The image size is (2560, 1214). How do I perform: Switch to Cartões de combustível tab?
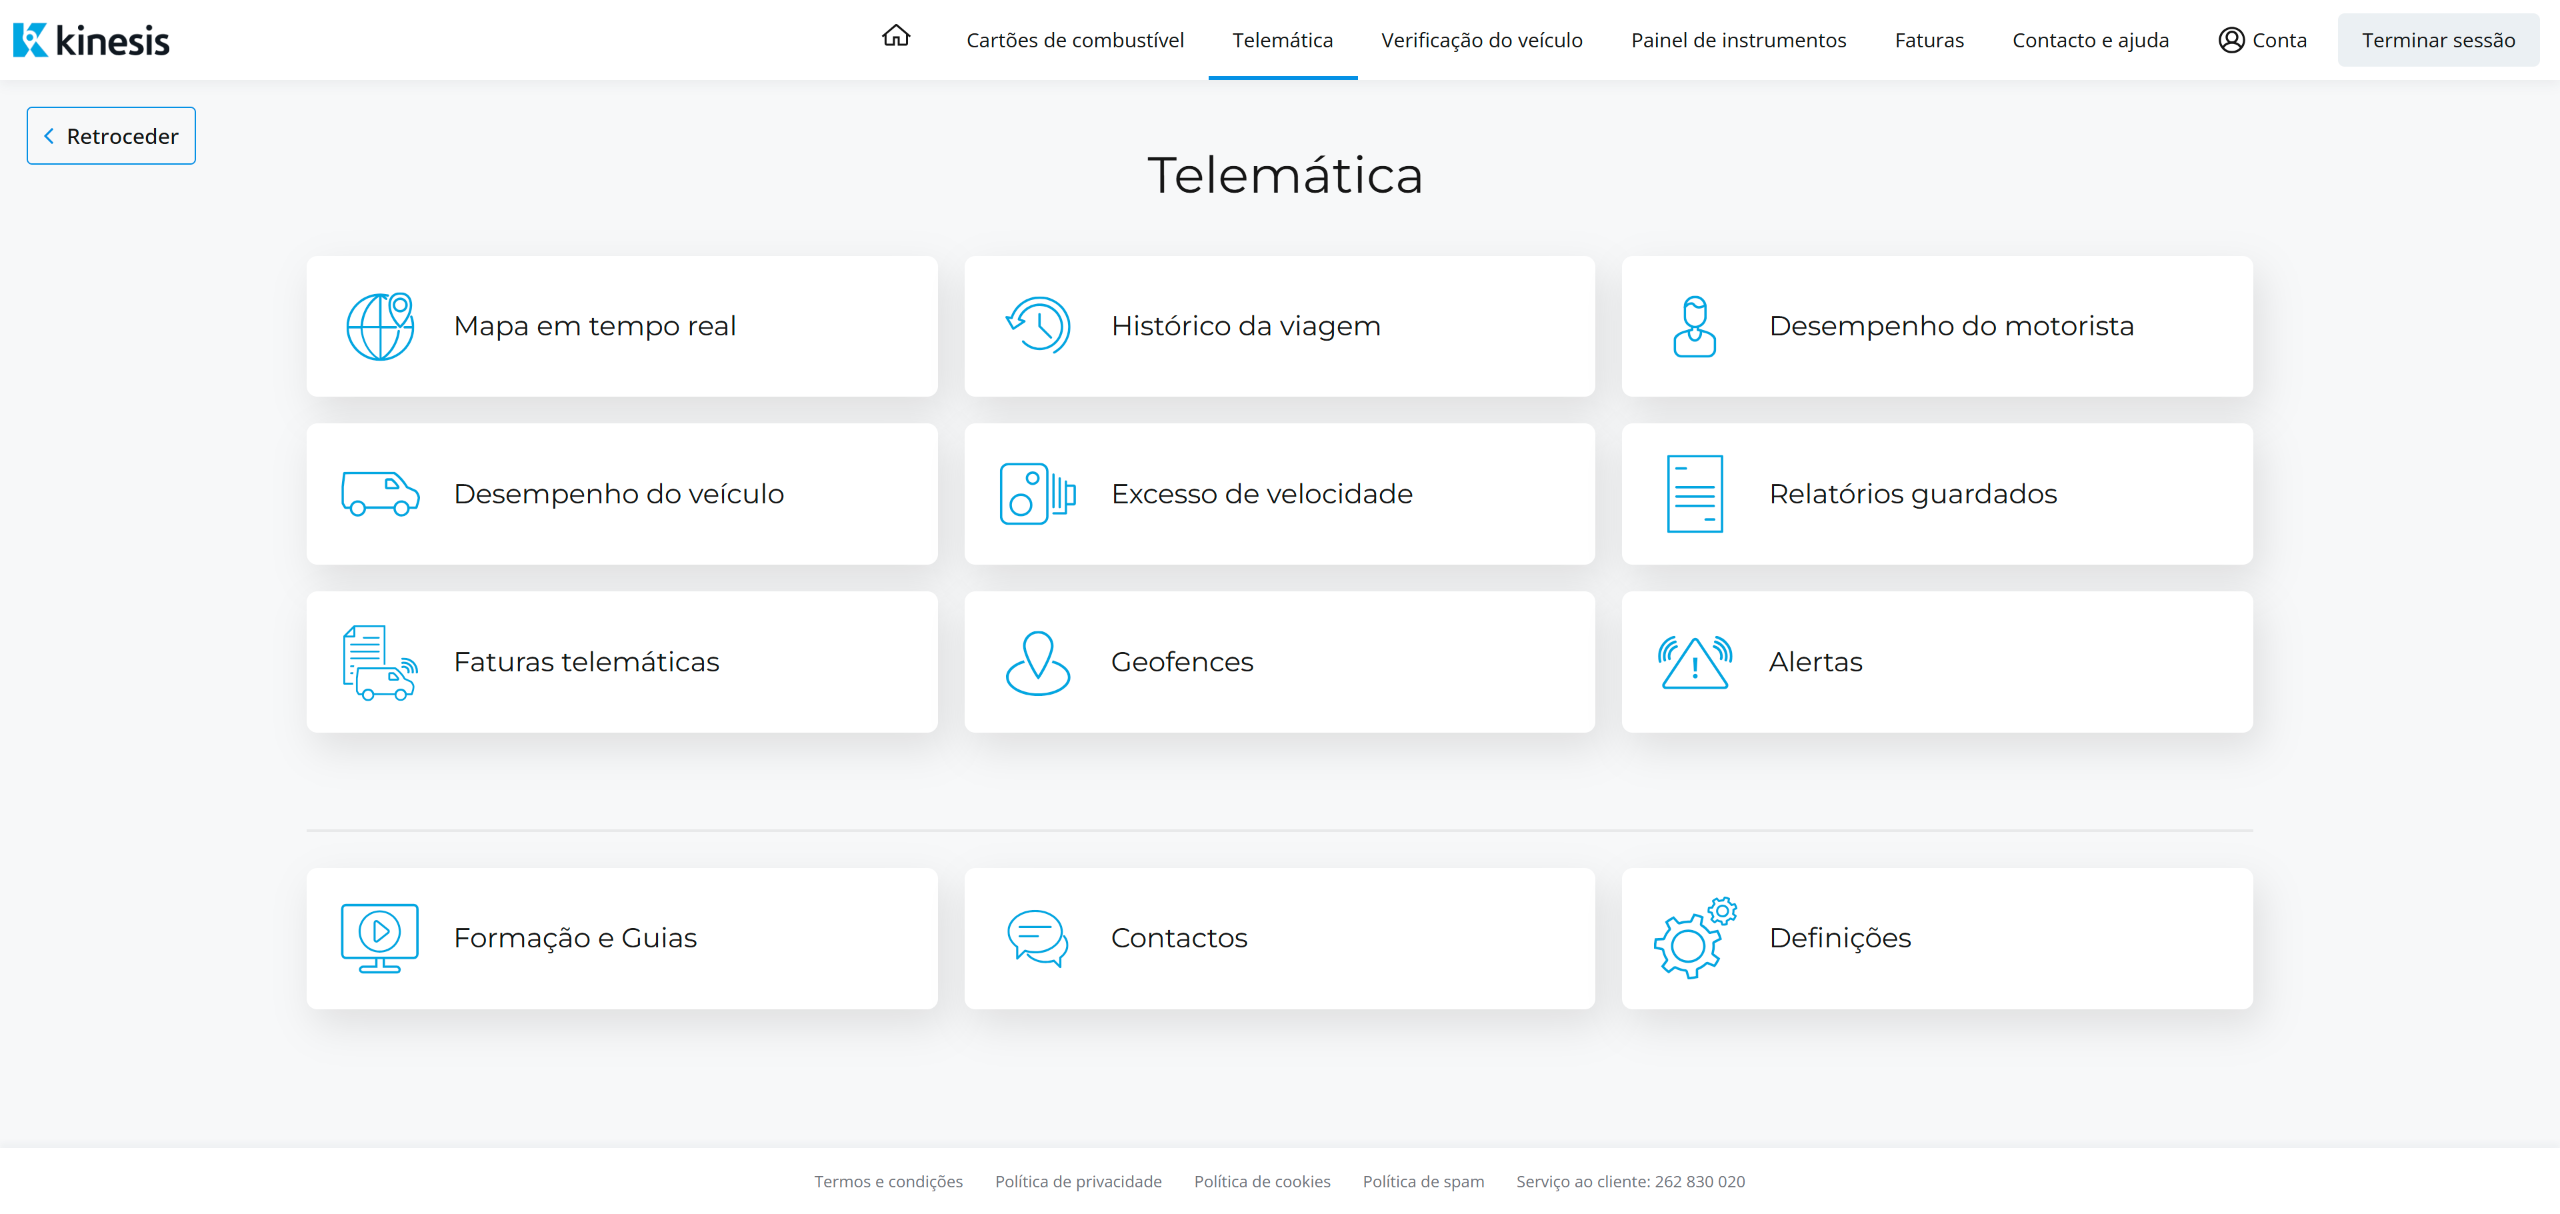point(1075,40)
